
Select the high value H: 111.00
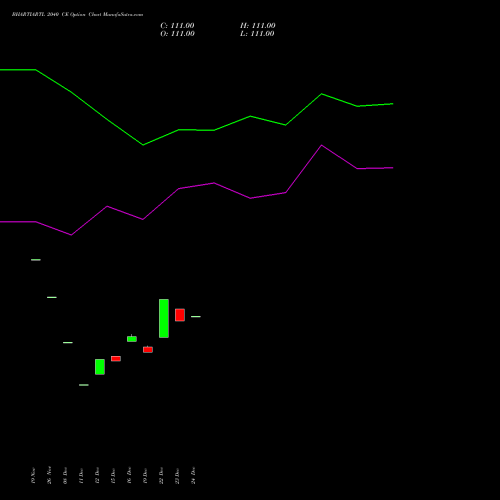pyautogui.click(x=258, y=26)
